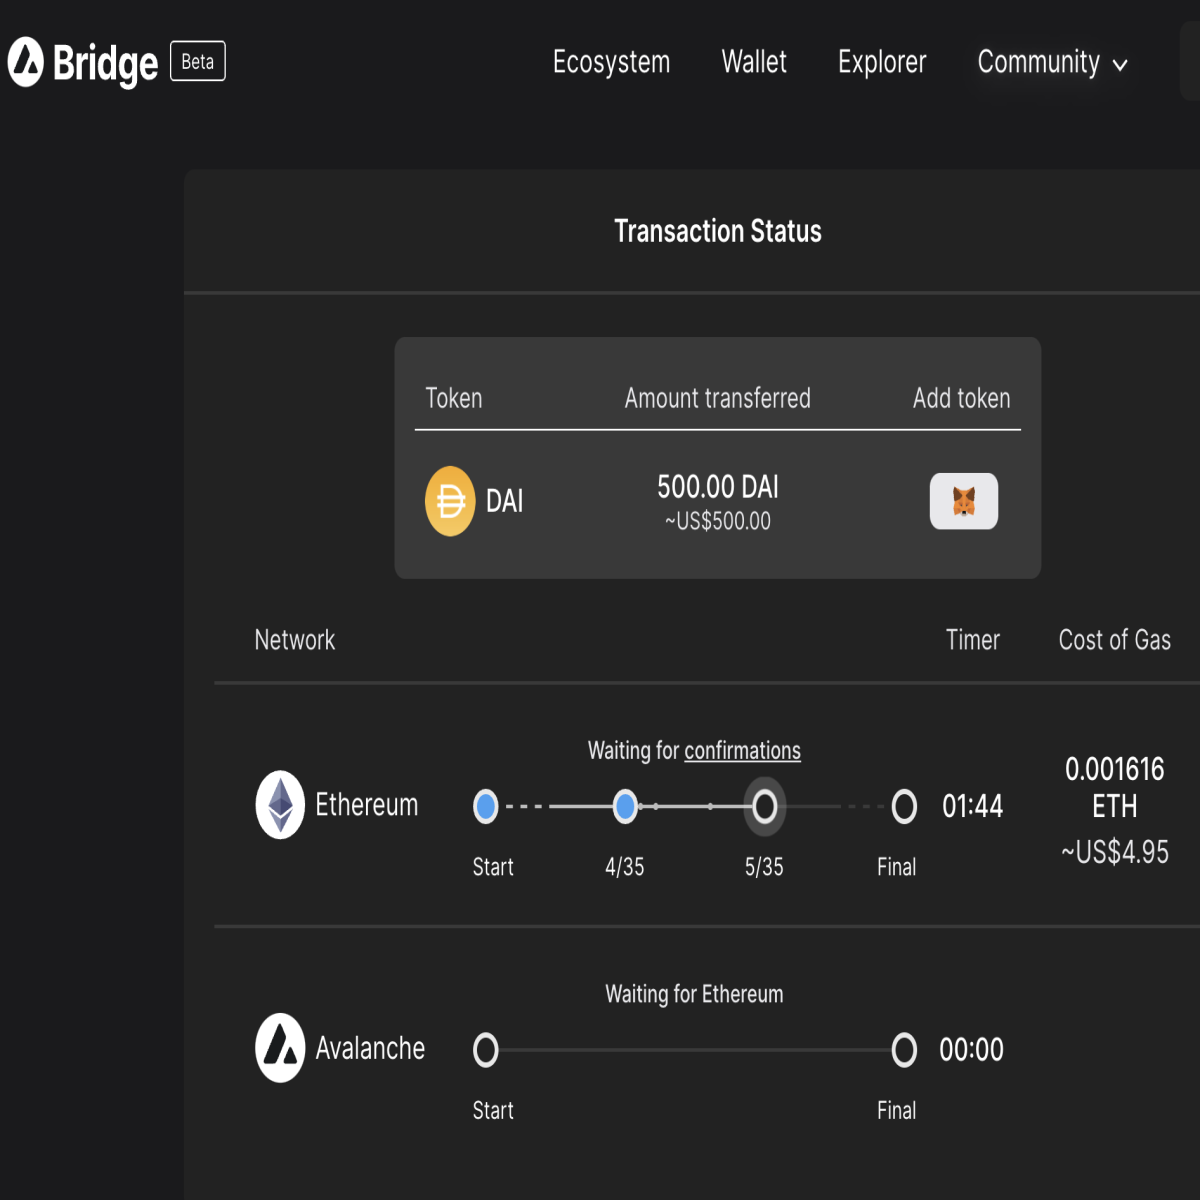Screen dimensions: 1200x1200
Task: Click the DAI token name label
Action: 505,501
